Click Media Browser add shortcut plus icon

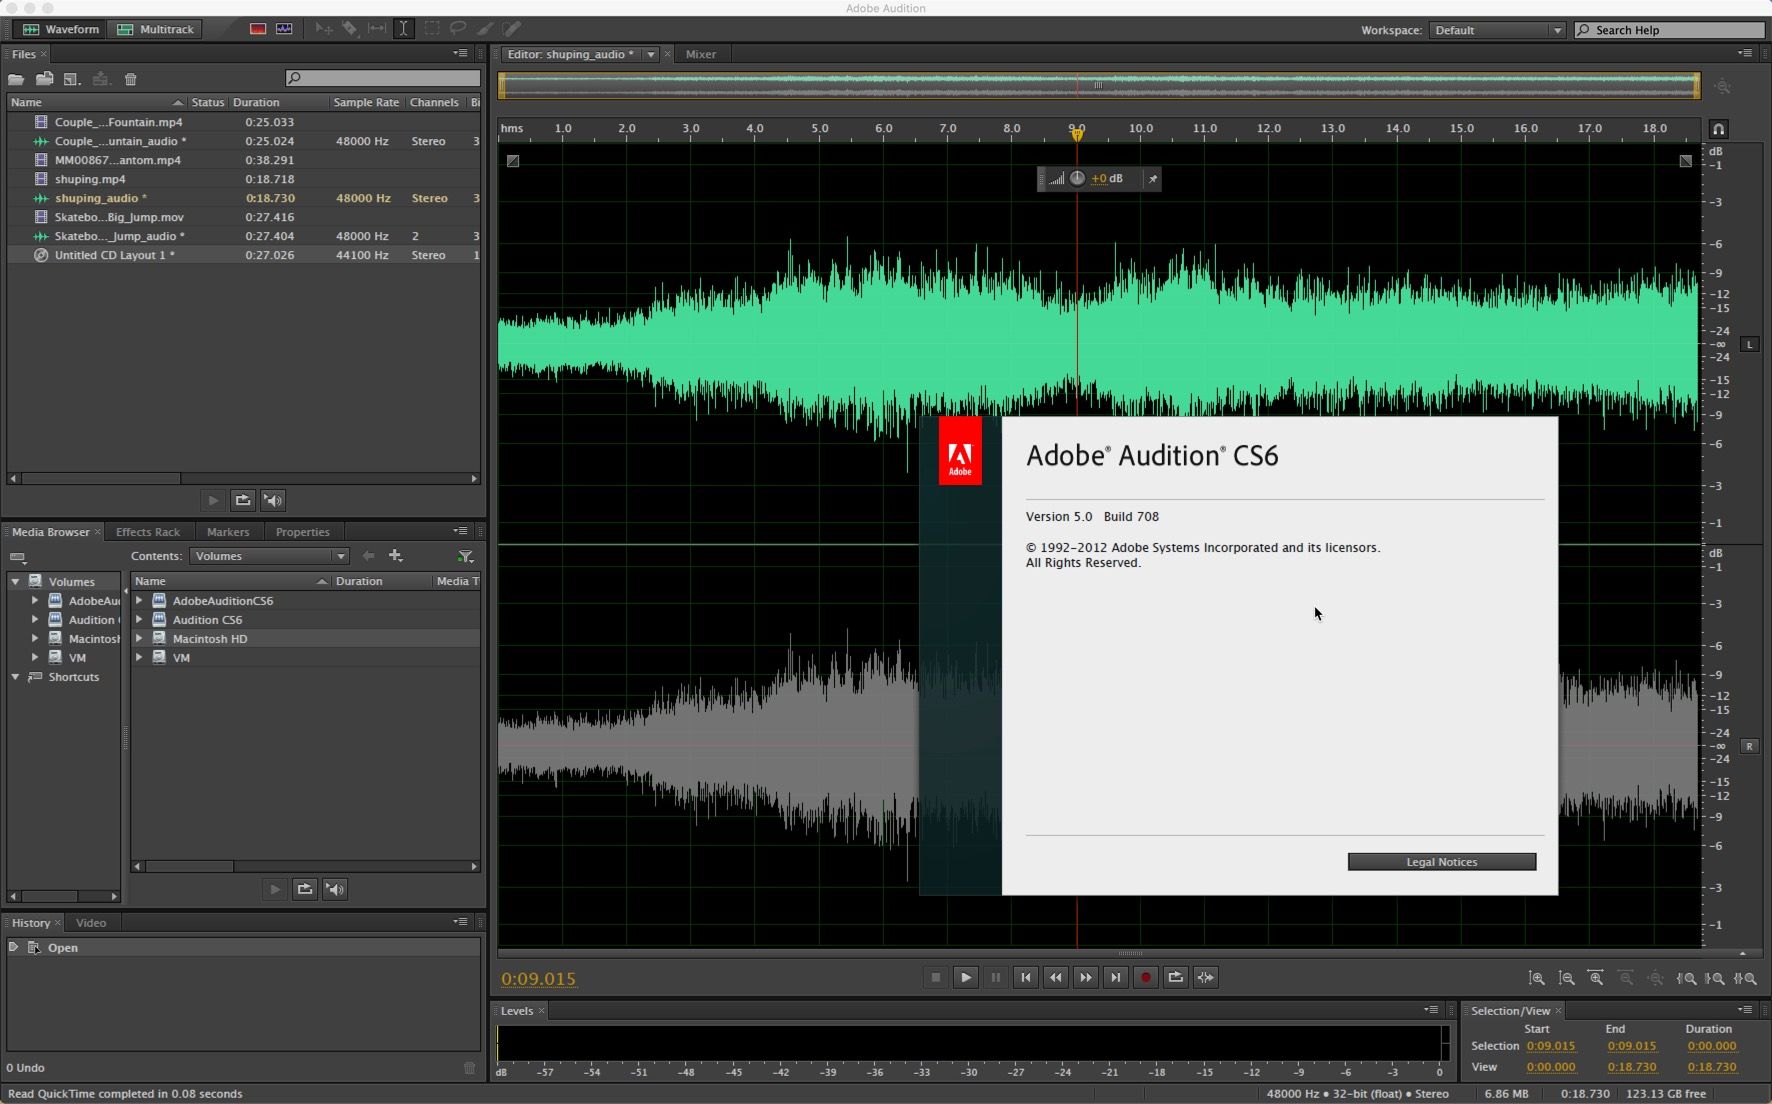pyautogui.click(x=396, y=556)
